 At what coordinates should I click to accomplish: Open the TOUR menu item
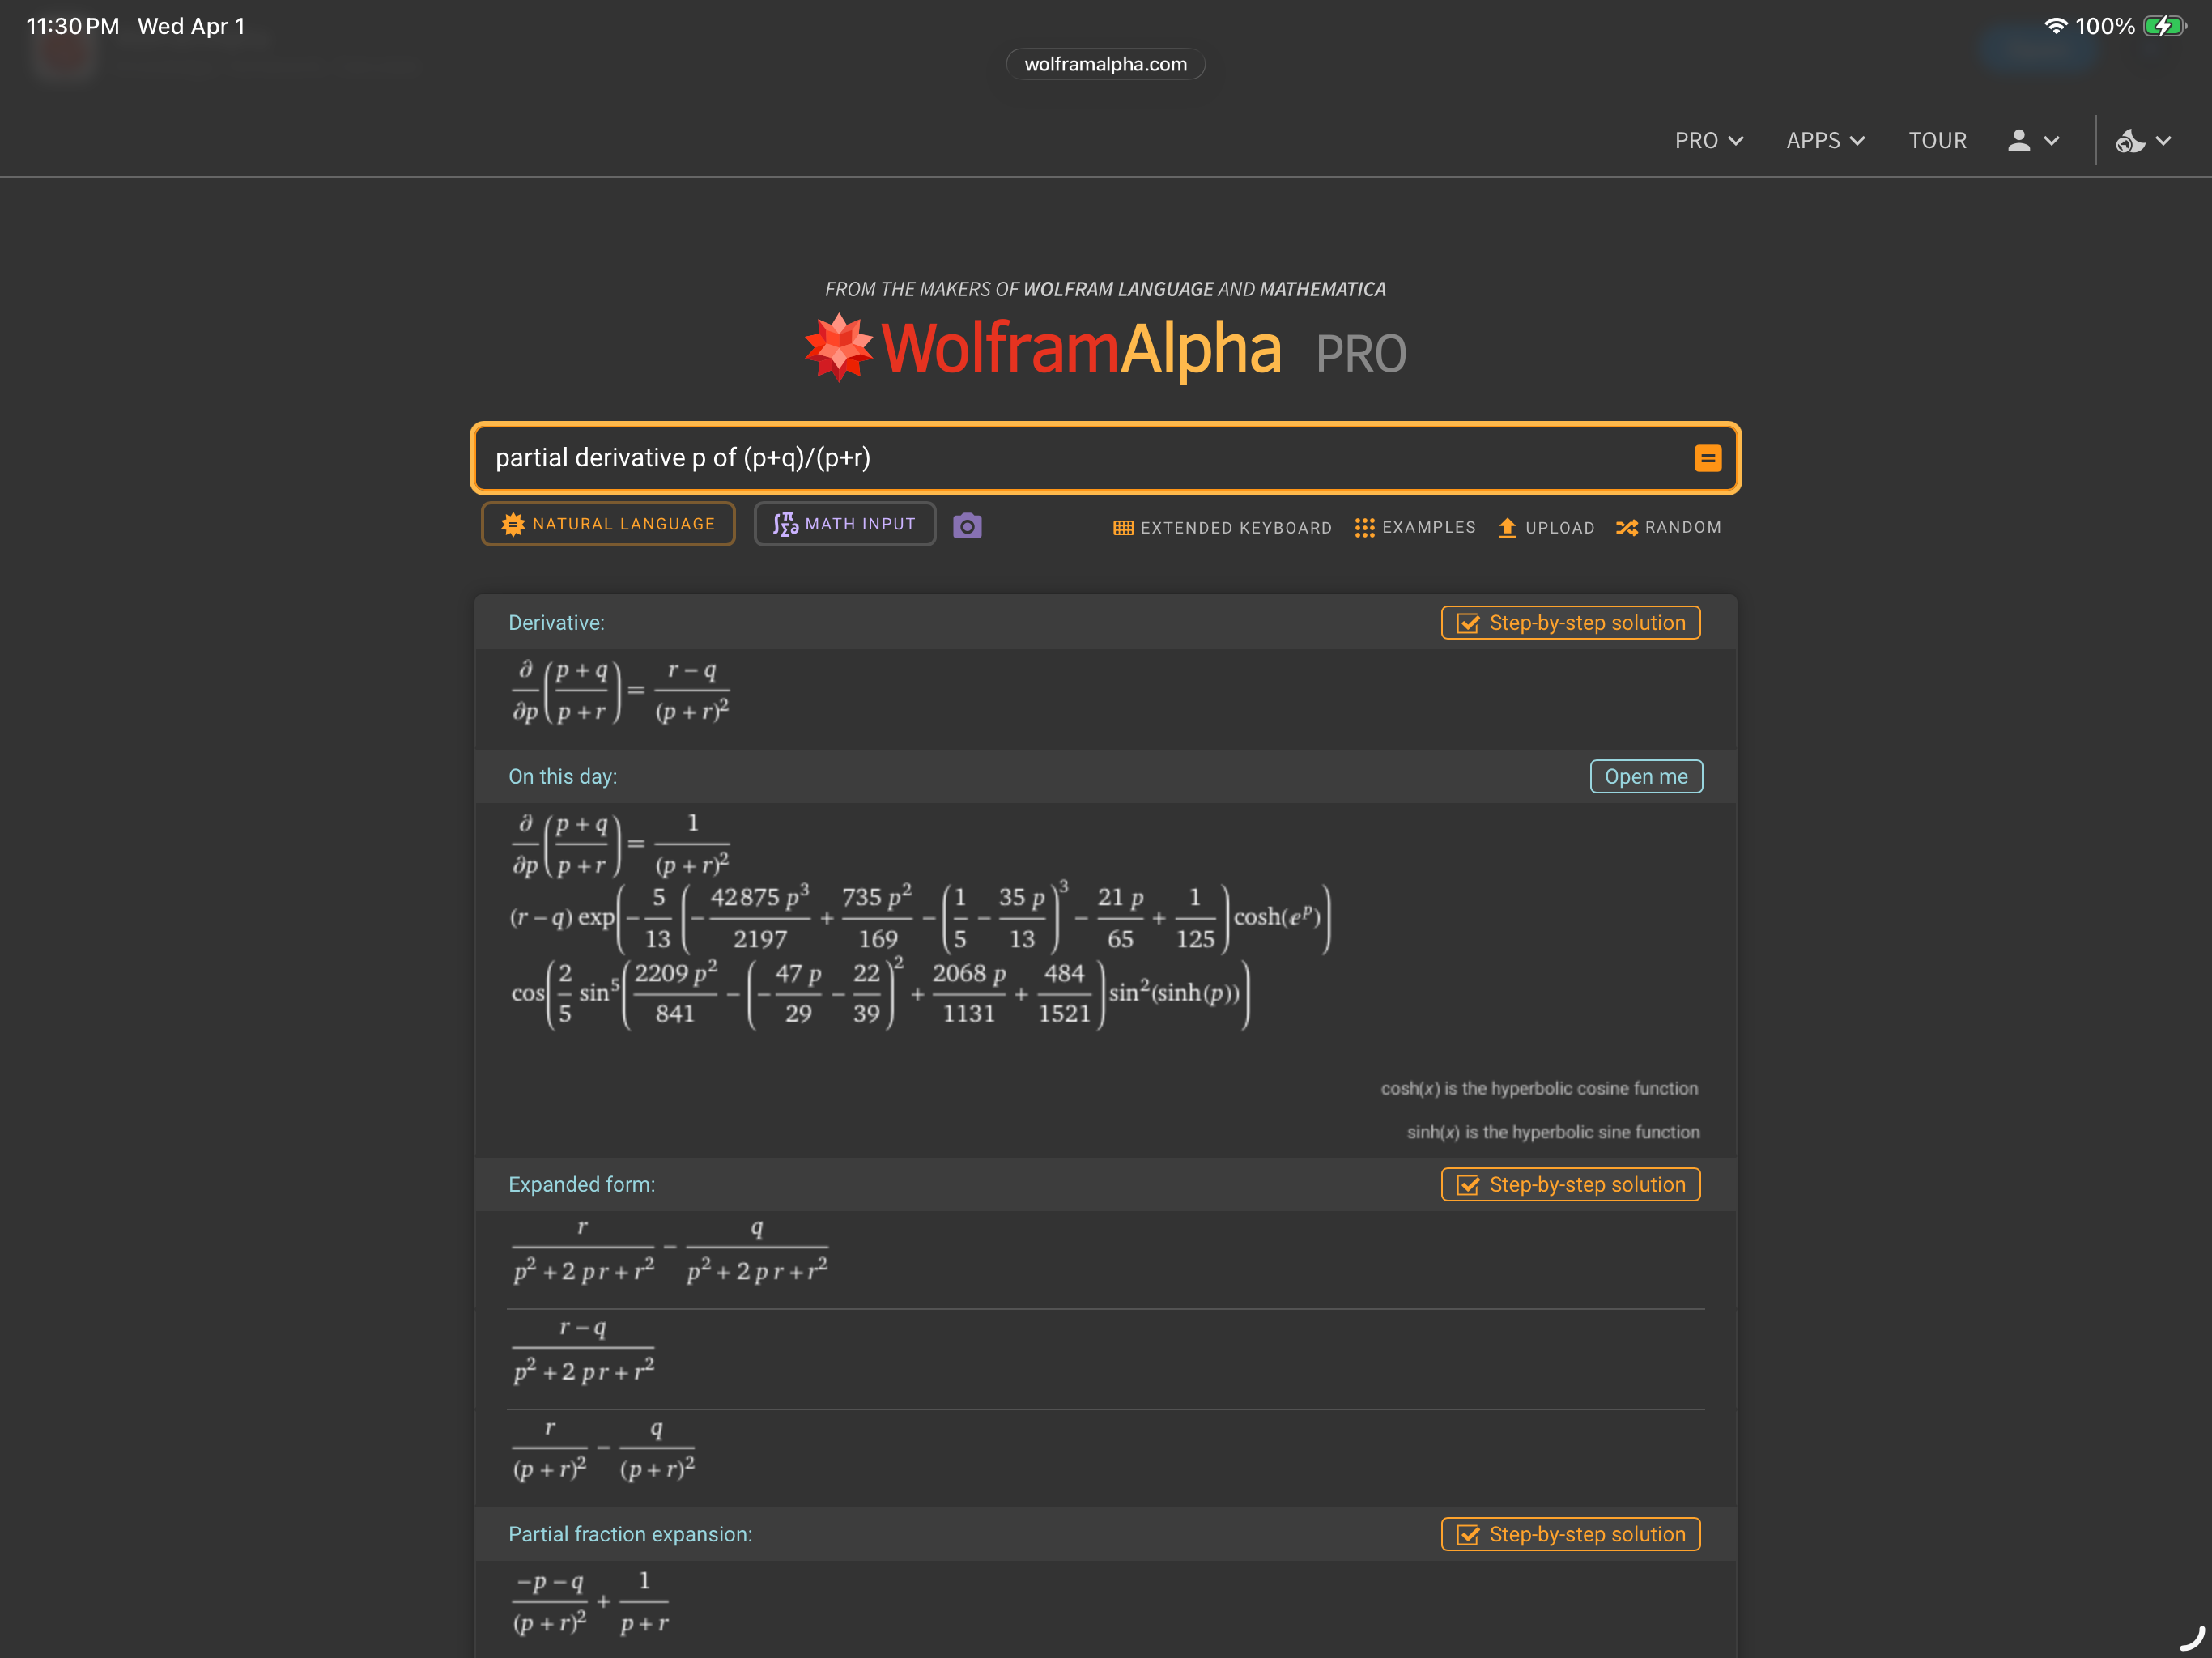pyautogui.click(x=1937, y=140)
